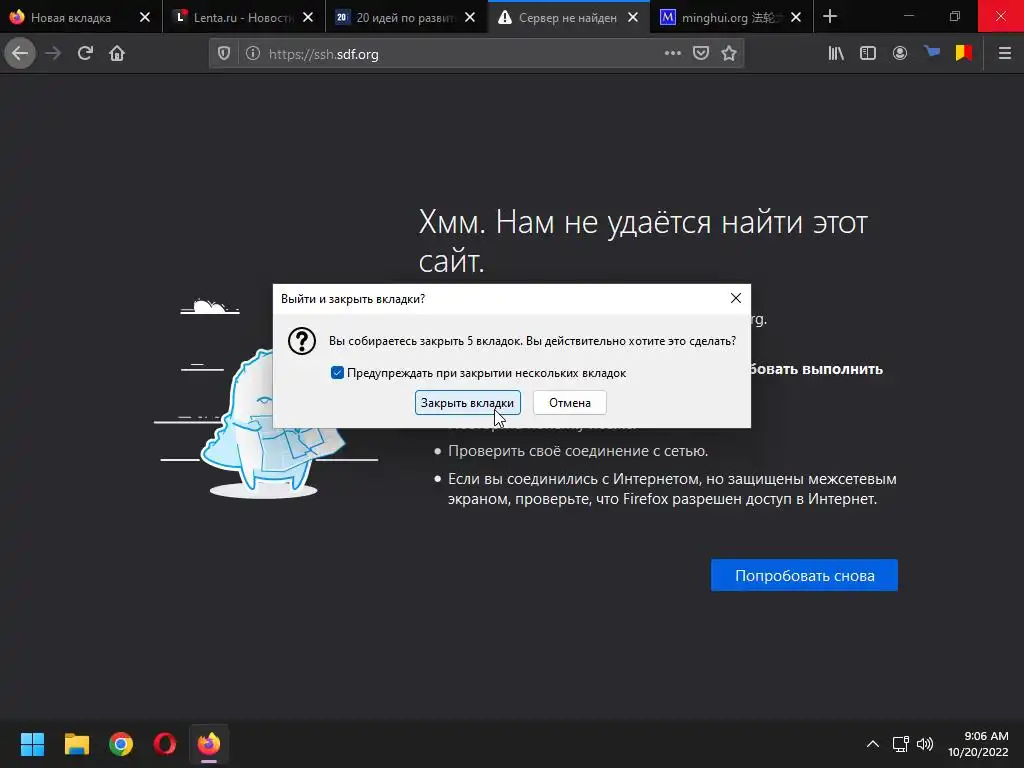Viewport: 1024px width, 768px height.
Task: Save page to Pocket icon
Action: [x=701, y=54]
